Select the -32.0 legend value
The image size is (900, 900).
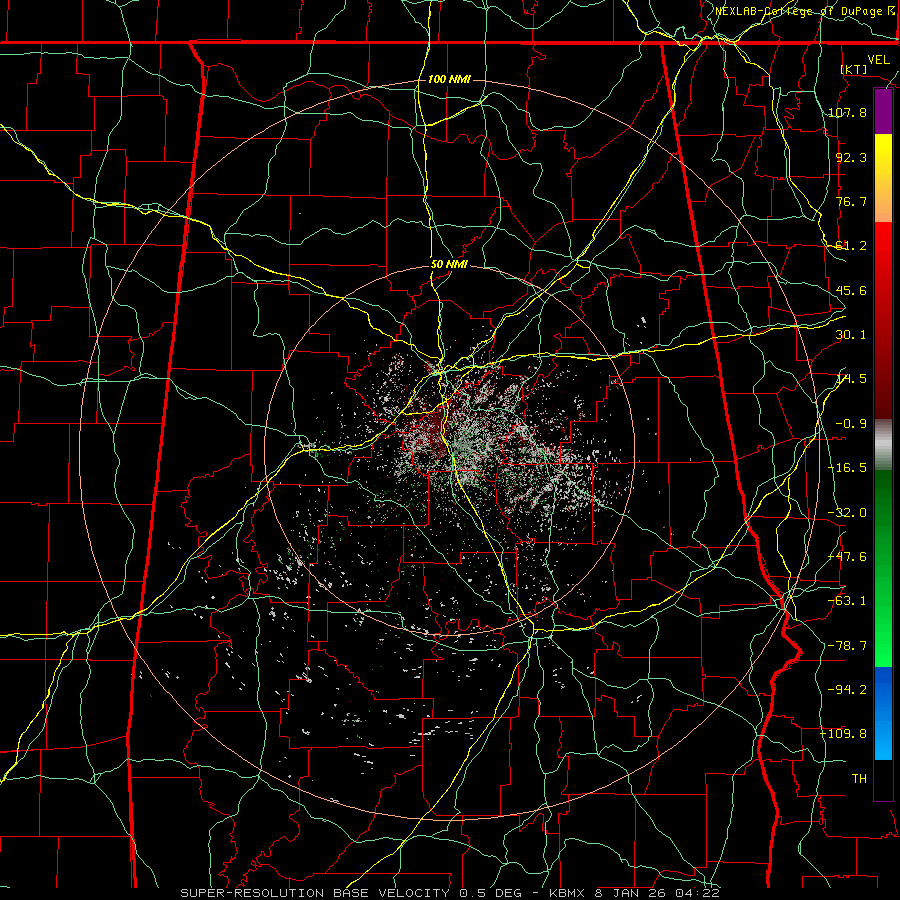click(x=847, y=513)
